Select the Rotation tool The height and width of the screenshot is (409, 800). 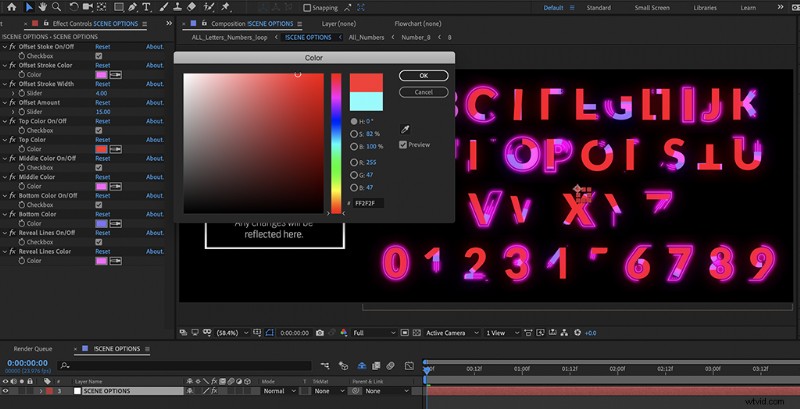[x=74, y=7]
